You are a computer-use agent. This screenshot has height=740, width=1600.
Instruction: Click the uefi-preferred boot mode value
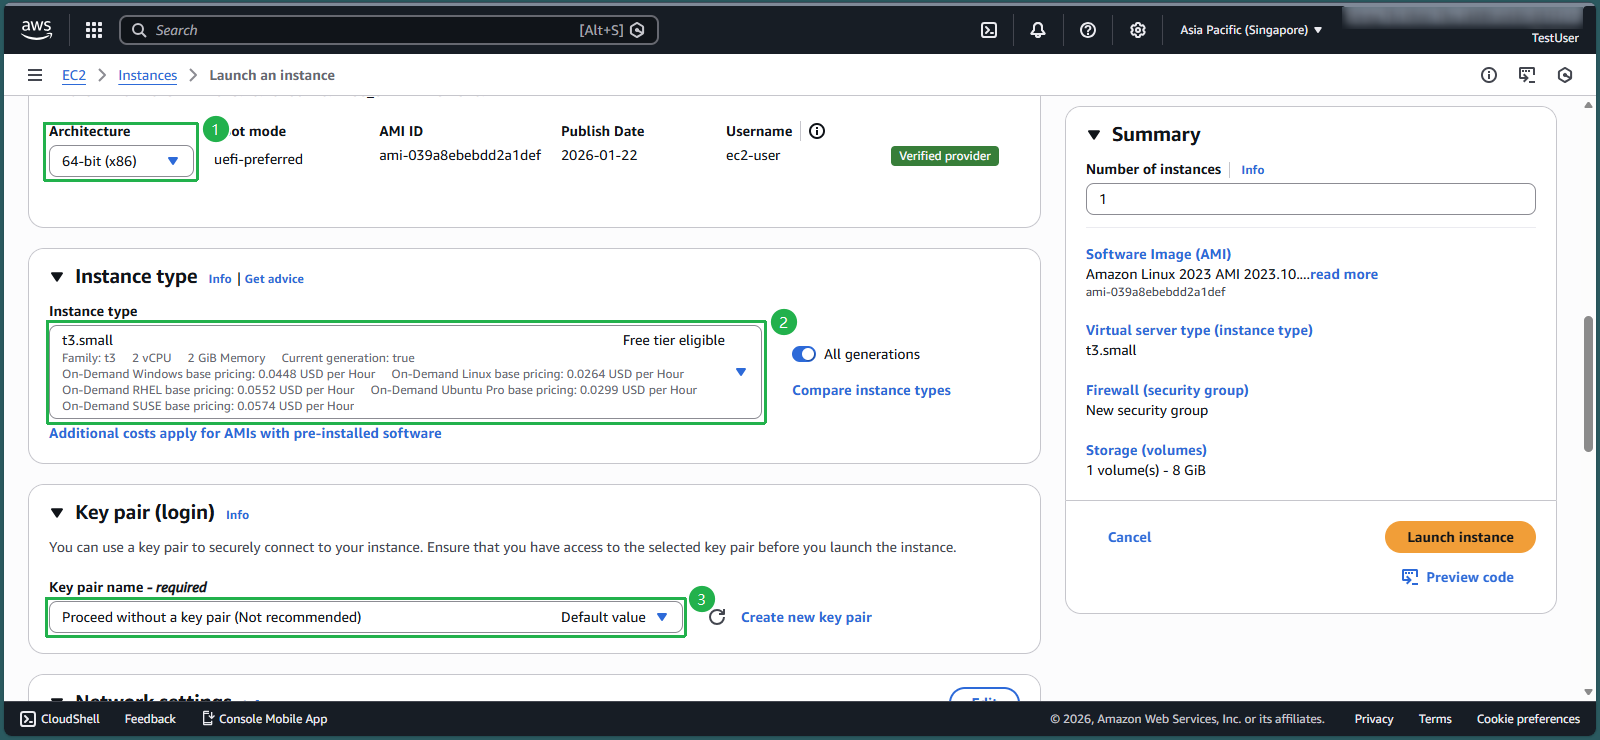tap(258, 159)
